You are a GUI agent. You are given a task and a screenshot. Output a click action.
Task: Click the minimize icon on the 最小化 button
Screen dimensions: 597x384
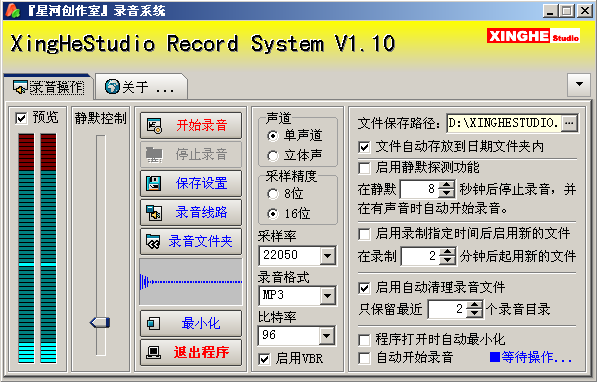click(x=154, y=323)
